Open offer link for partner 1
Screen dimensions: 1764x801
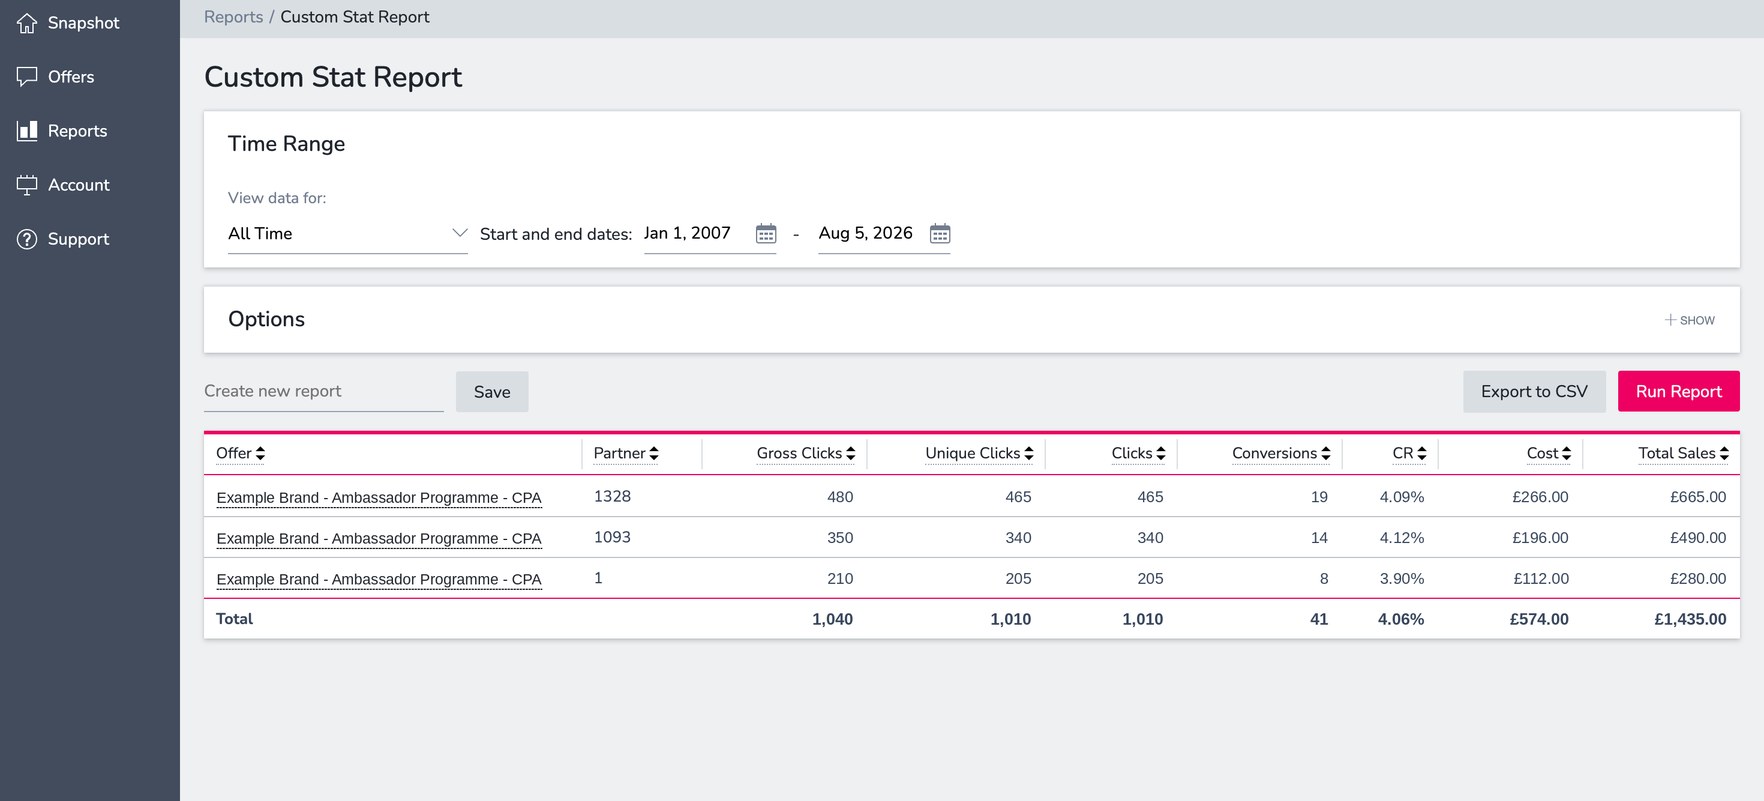[x=379, y=580]
